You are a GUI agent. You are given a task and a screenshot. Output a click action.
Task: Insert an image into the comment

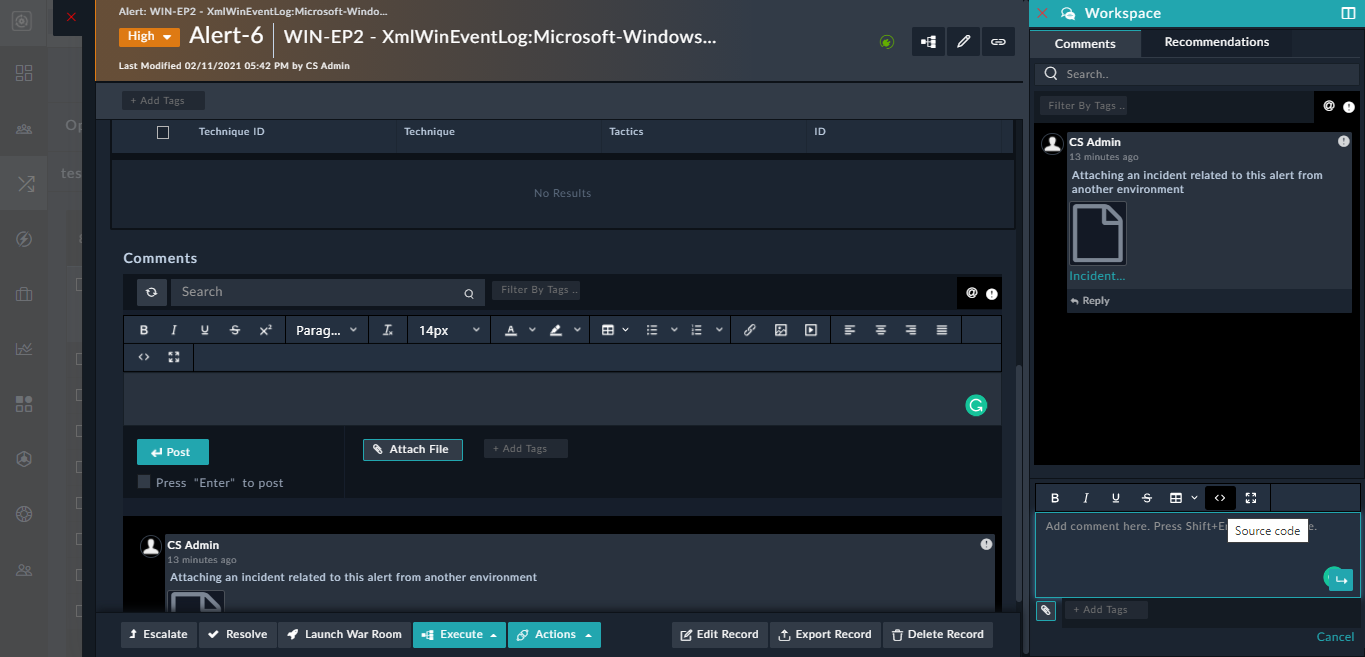[780, 329]
